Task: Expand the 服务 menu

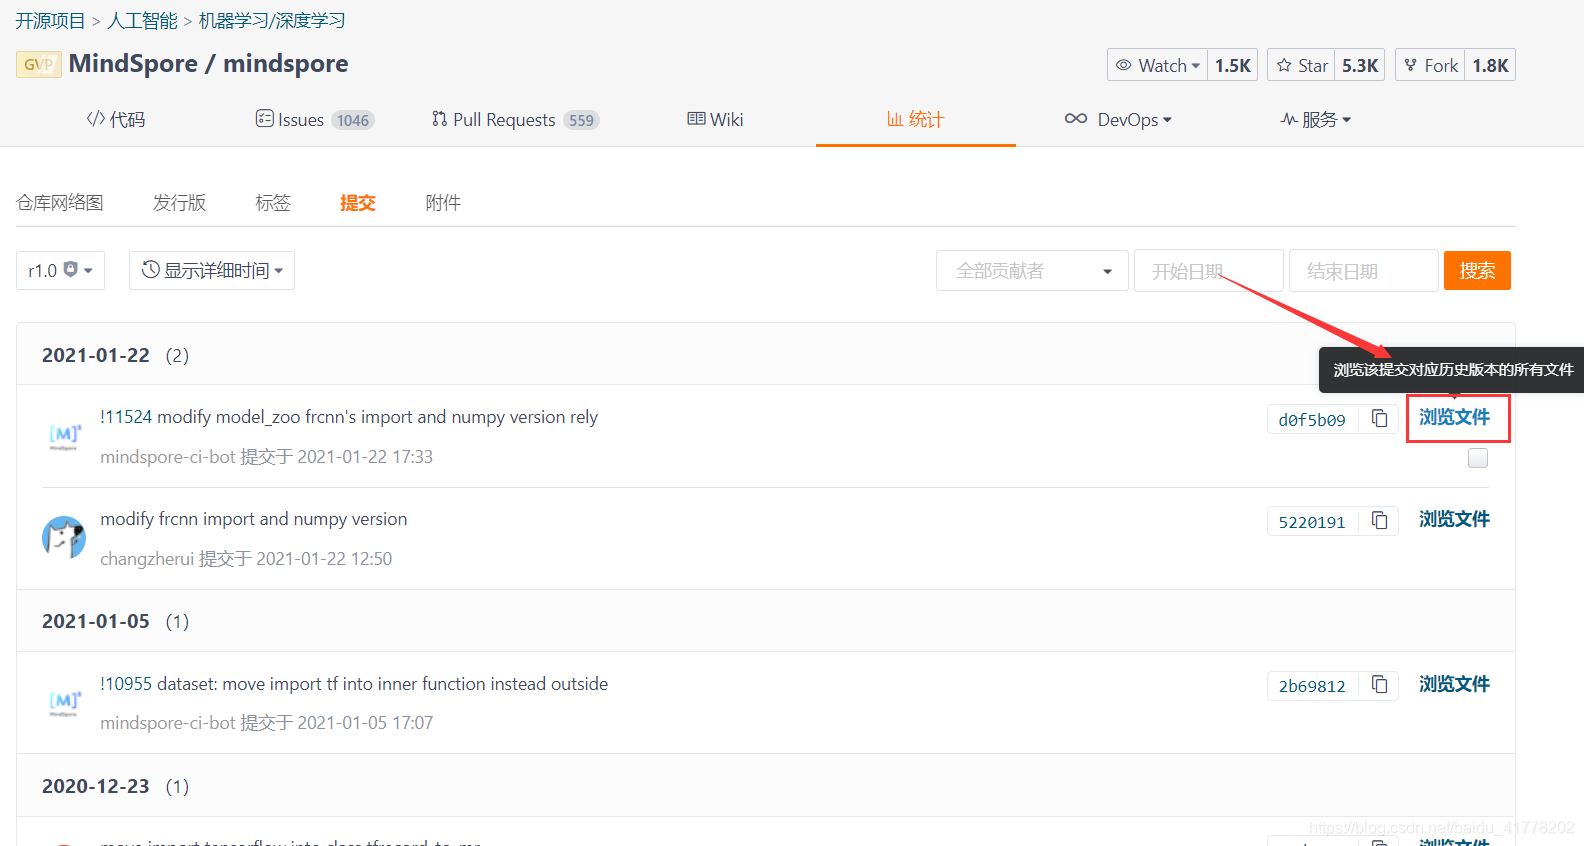Action: [x=1316, y=120]
